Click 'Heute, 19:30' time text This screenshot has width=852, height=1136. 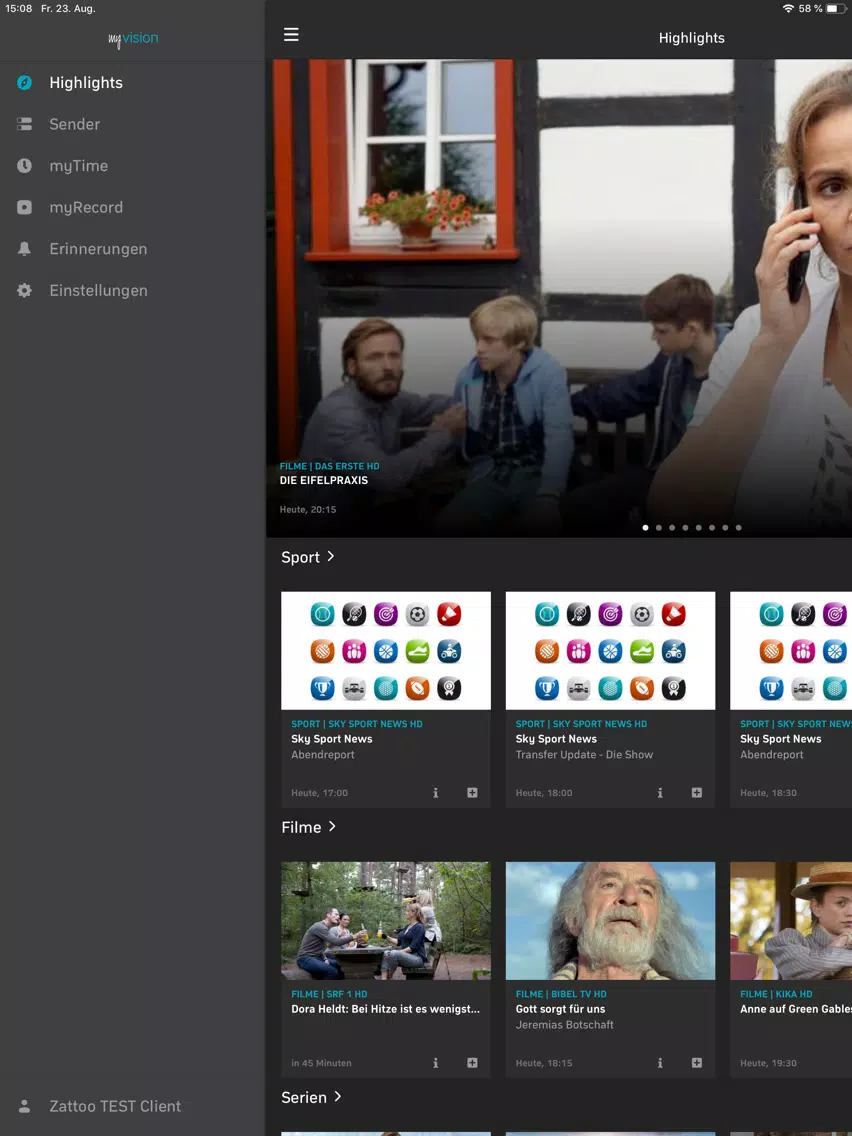(769, 1063)
